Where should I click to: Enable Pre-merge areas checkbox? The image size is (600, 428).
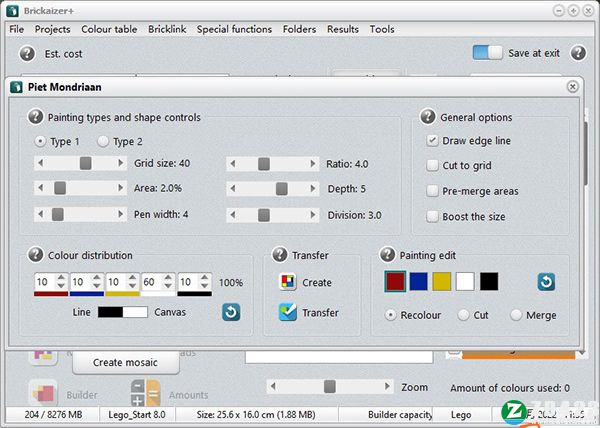[x=432, y=191]
